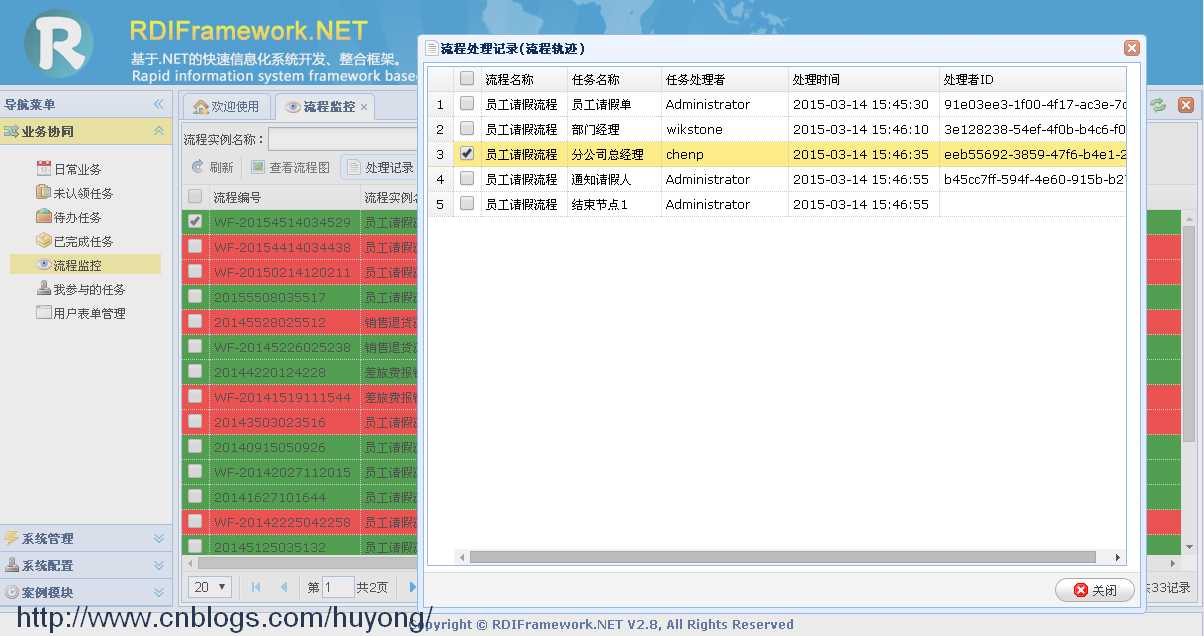Screen dimensions: 1204x636
Task: Click the 系统配置 stamp icon
Action: point(12,565)
